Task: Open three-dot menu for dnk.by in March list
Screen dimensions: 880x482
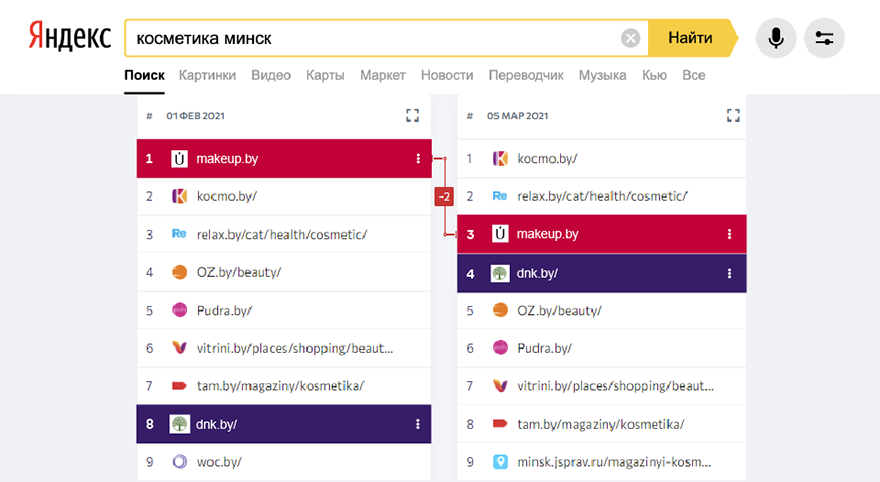Action: [x=729, y=273]
